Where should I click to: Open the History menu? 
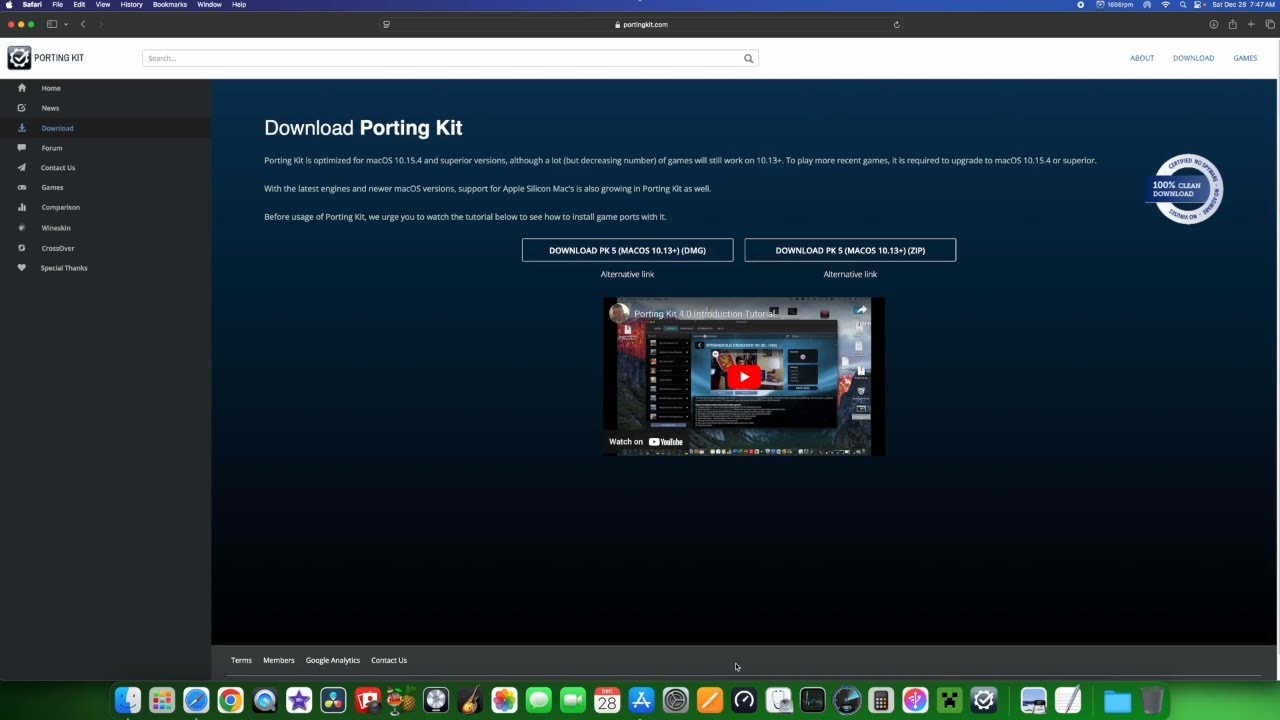(x=131, y=5)
